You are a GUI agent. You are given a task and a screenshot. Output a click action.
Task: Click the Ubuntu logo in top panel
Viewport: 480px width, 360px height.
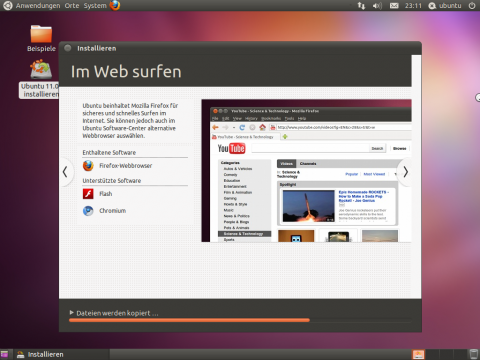(7, 5)
